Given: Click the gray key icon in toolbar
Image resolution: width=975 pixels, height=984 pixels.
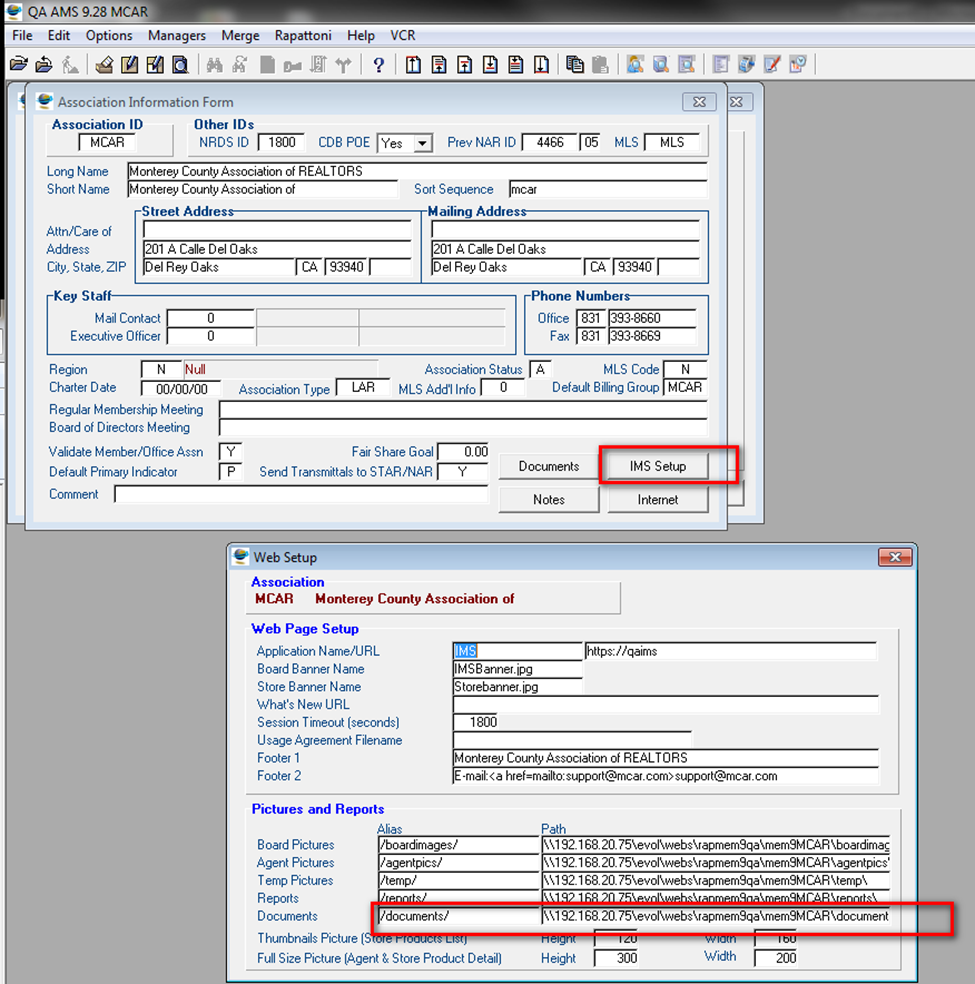Looking at the screenshot, I should pos(292,65).
